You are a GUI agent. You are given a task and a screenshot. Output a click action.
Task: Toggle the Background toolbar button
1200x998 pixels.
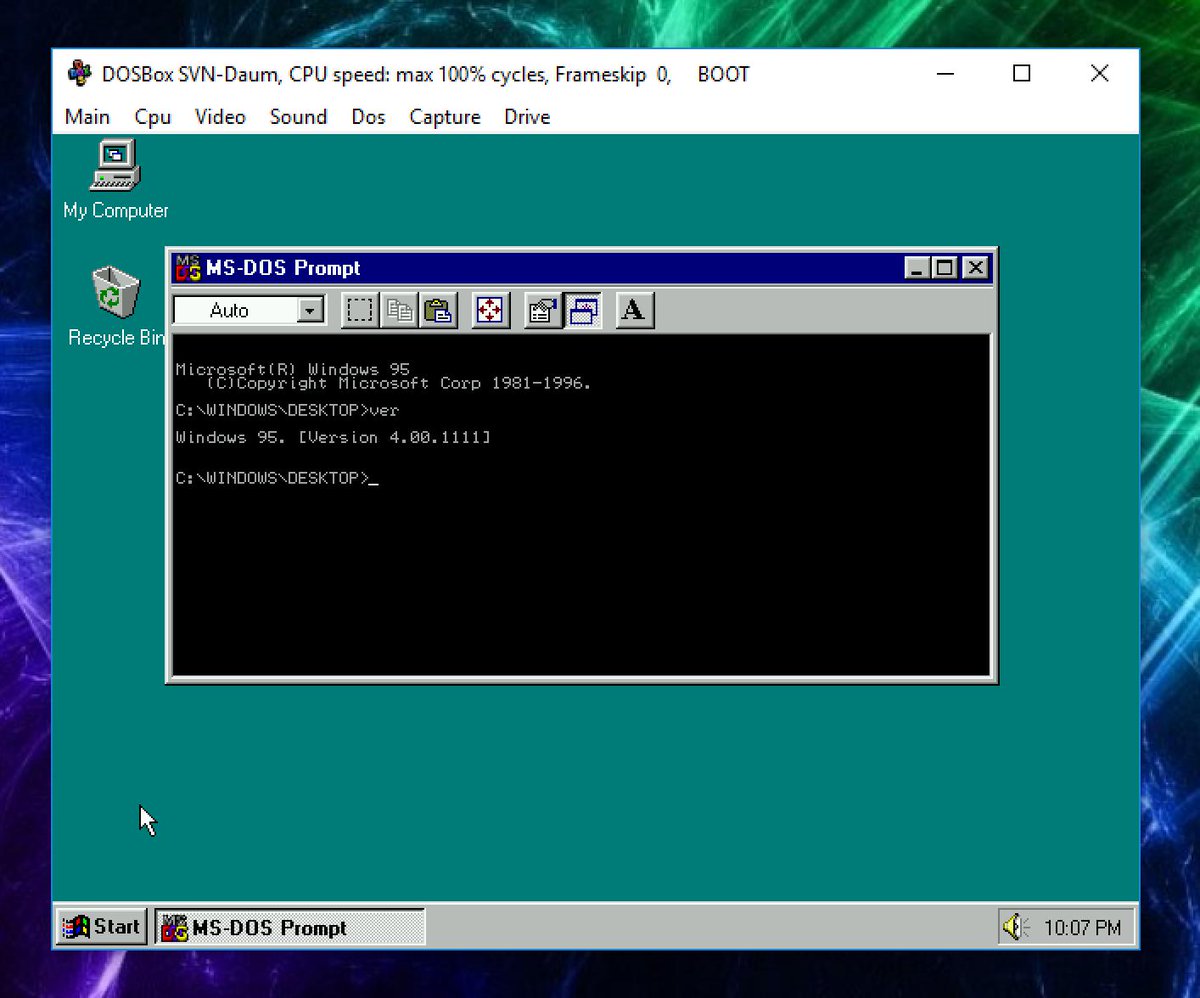(582, 311)
